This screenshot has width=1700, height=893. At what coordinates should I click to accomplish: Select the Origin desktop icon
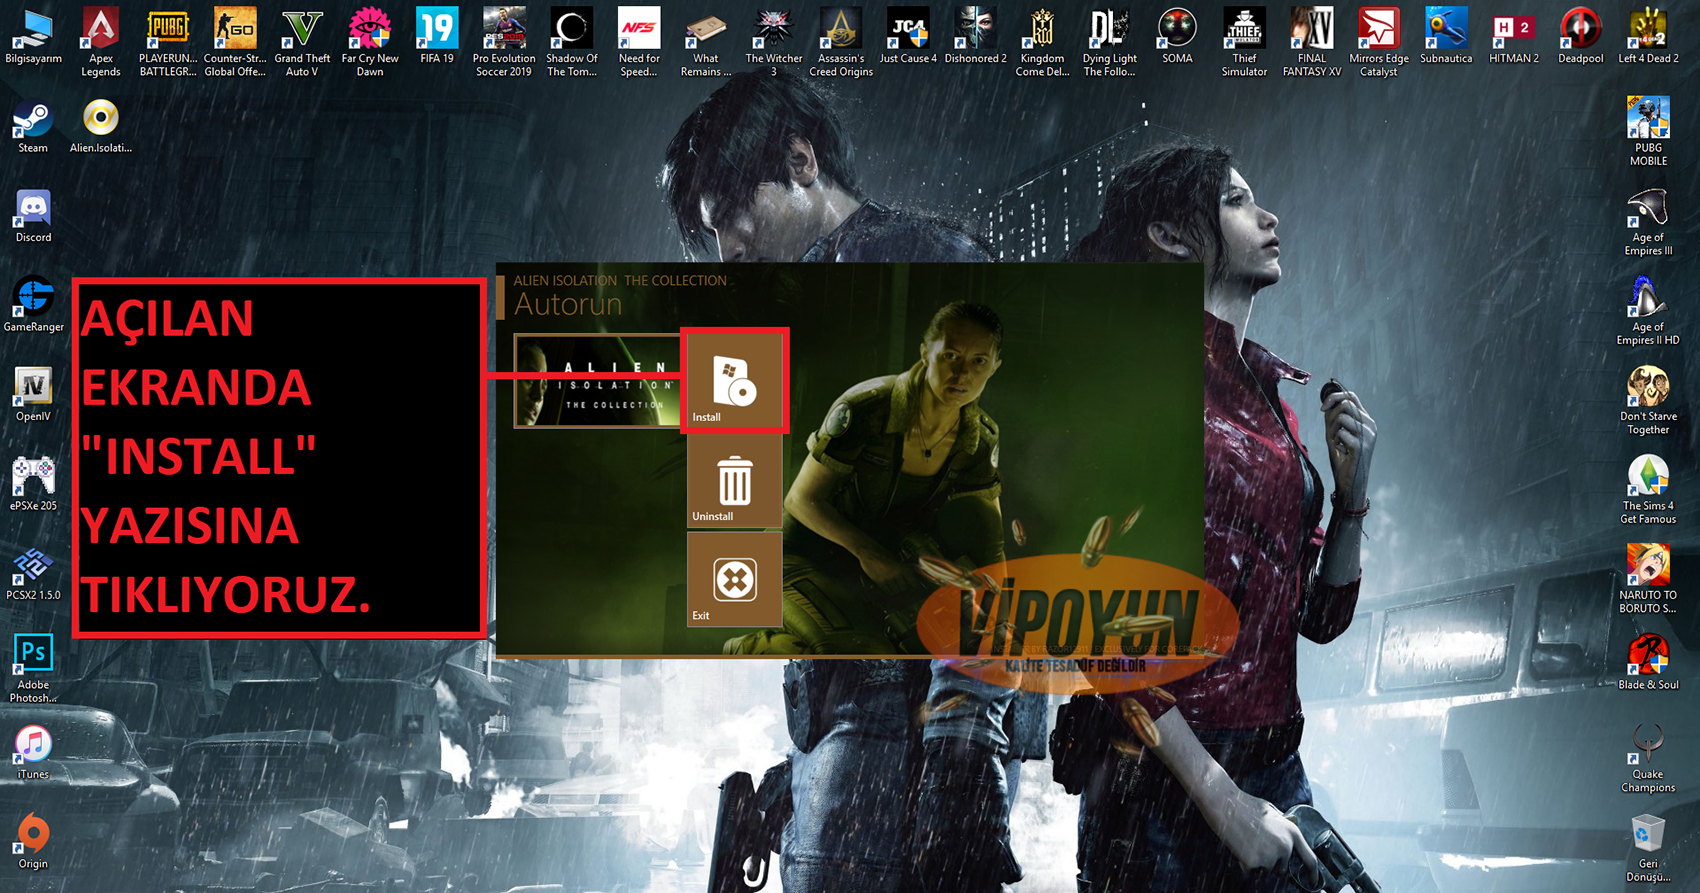coord(33,841)
